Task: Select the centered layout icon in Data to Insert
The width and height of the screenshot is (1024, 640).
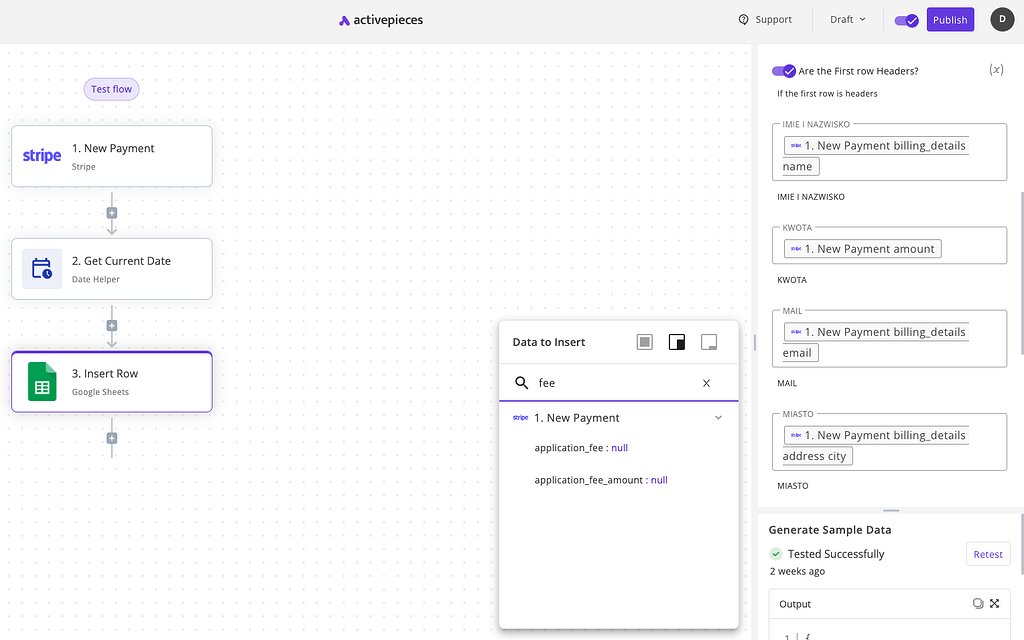Action: (644, 341)
